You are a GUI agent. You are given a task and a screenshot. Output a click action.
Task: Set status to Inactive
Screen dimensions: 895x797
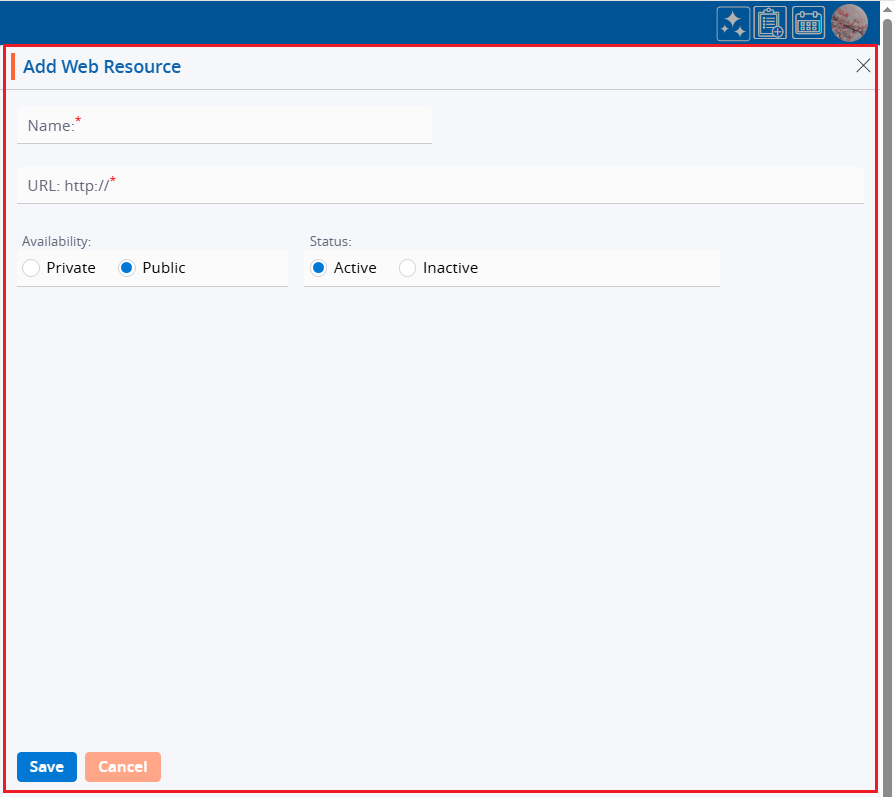[x=407, y=268]
